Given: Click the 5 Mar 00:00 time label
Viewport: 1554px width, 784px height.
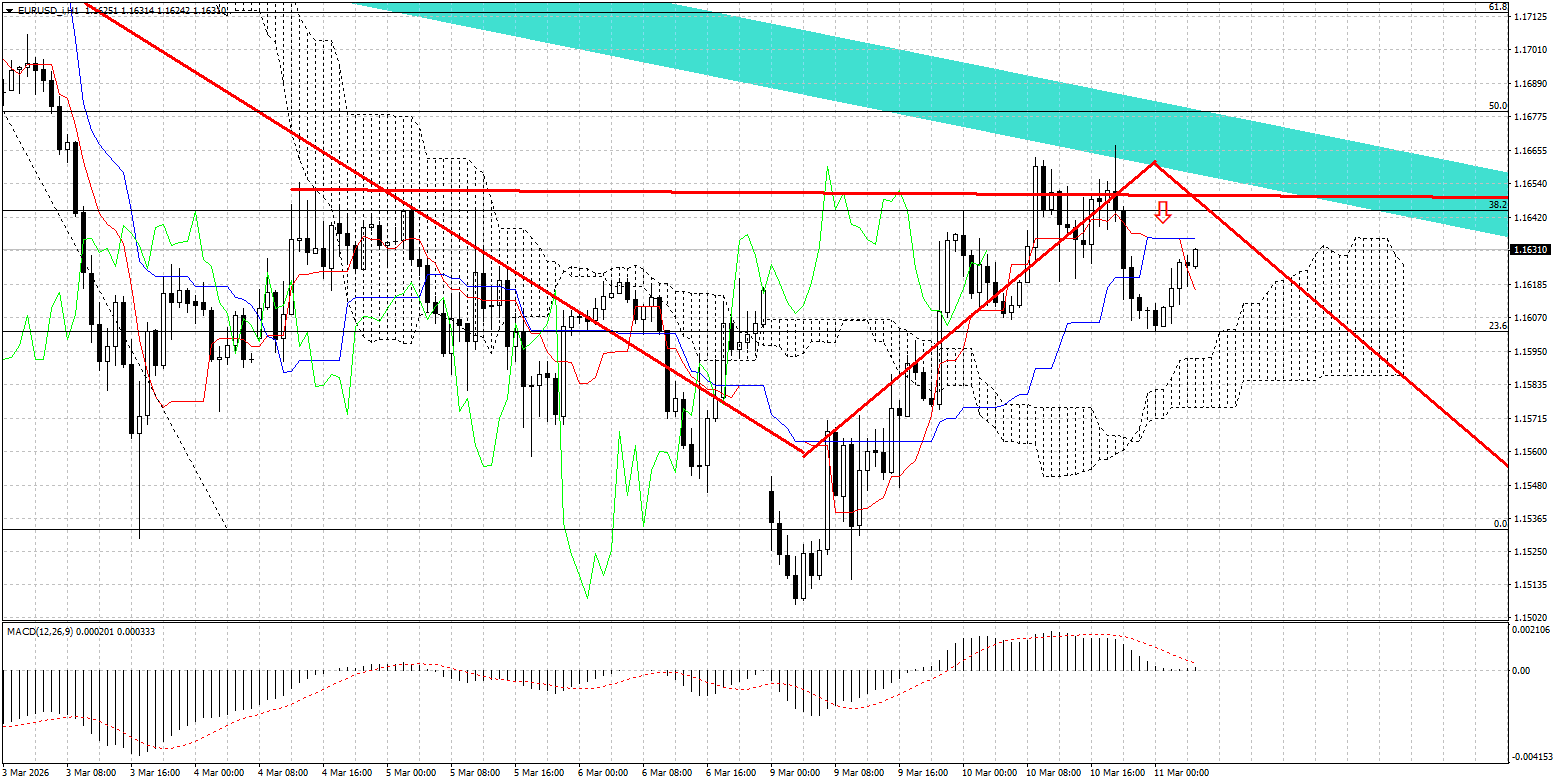Looking at the screenshot, I should click(x=411, y=773).
